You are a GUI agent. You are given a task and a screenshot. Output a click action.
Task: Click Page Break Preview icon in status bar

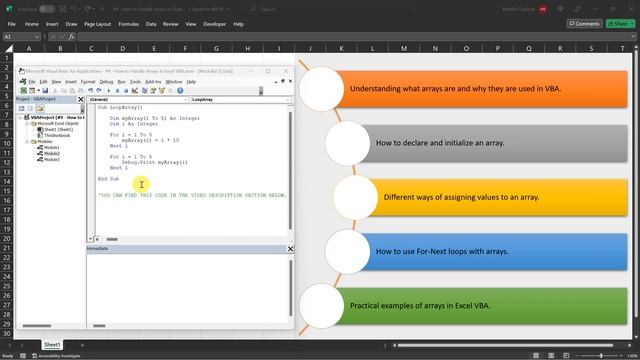pyautogui.click(x=566, y=356)
